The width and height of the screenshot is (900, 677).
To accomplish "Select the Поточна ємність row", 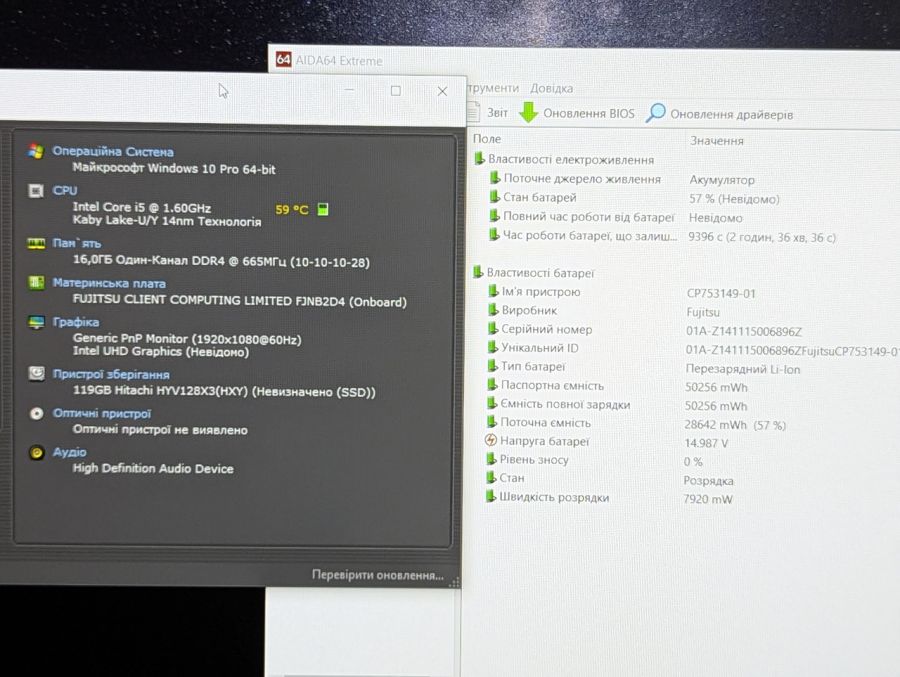I will (x=636, y=424).
